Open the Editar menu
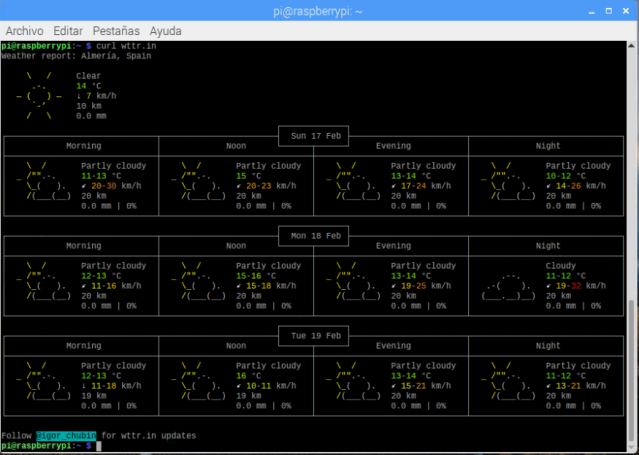 [68, 31]
